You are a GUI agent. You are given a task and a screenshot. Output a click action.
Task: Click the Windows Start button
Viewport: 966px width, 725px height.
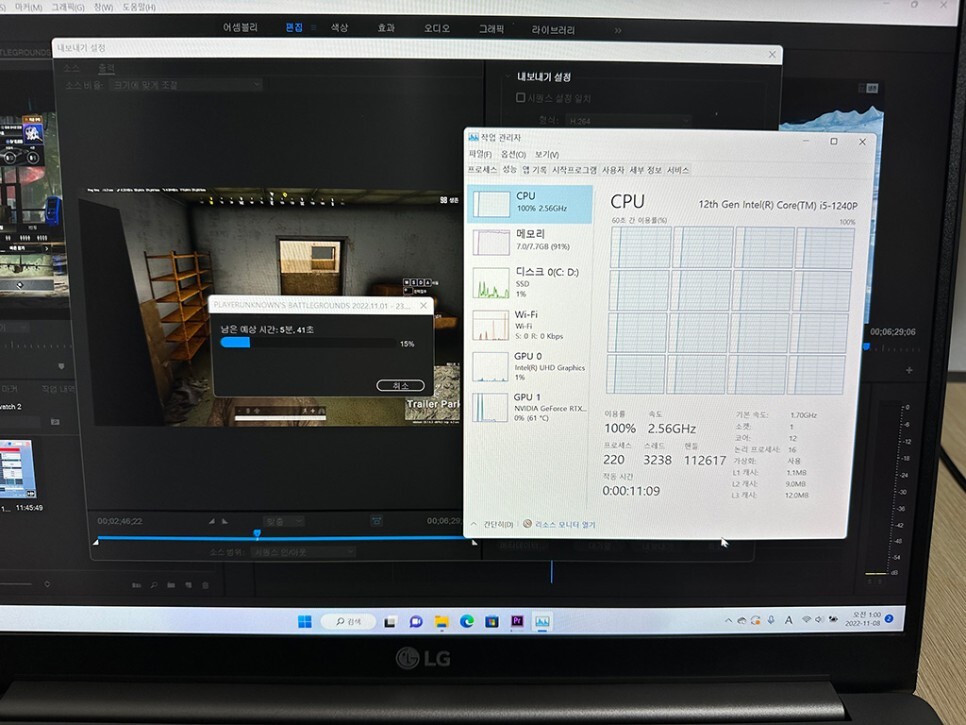(304, 622)
